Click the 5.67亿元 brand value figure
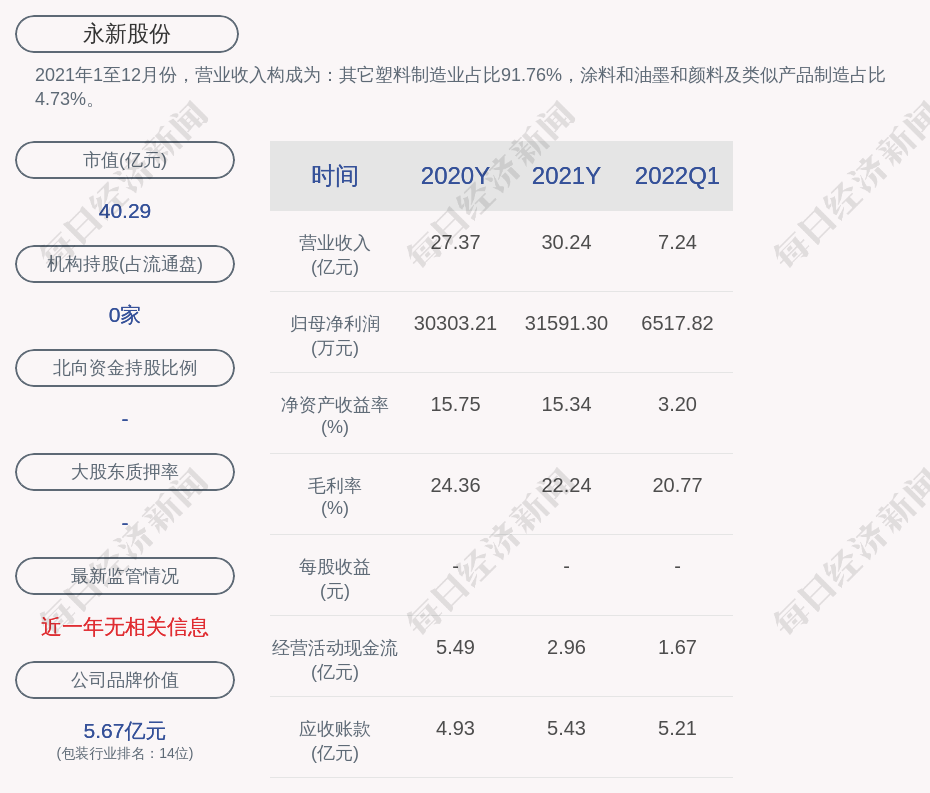930x793 pixels. pyautogui.click(x=125, y=731)
